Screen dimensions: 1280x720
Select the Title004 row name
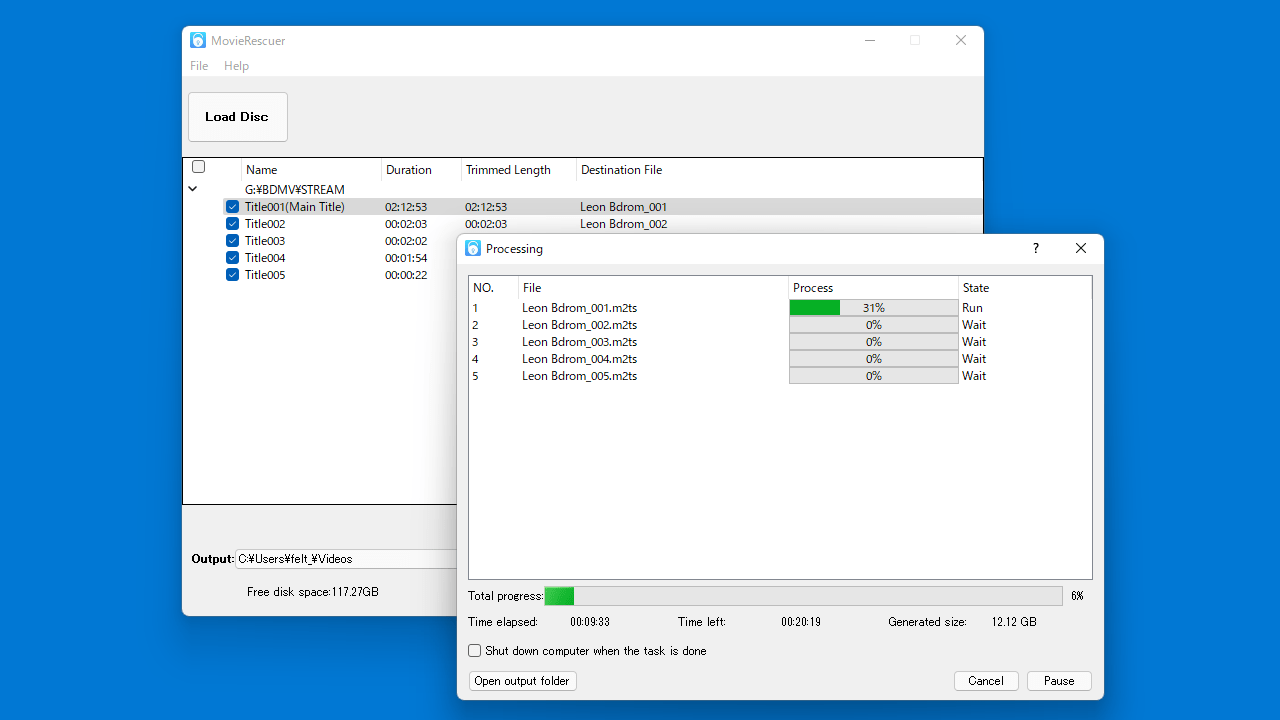coord(265,258)
